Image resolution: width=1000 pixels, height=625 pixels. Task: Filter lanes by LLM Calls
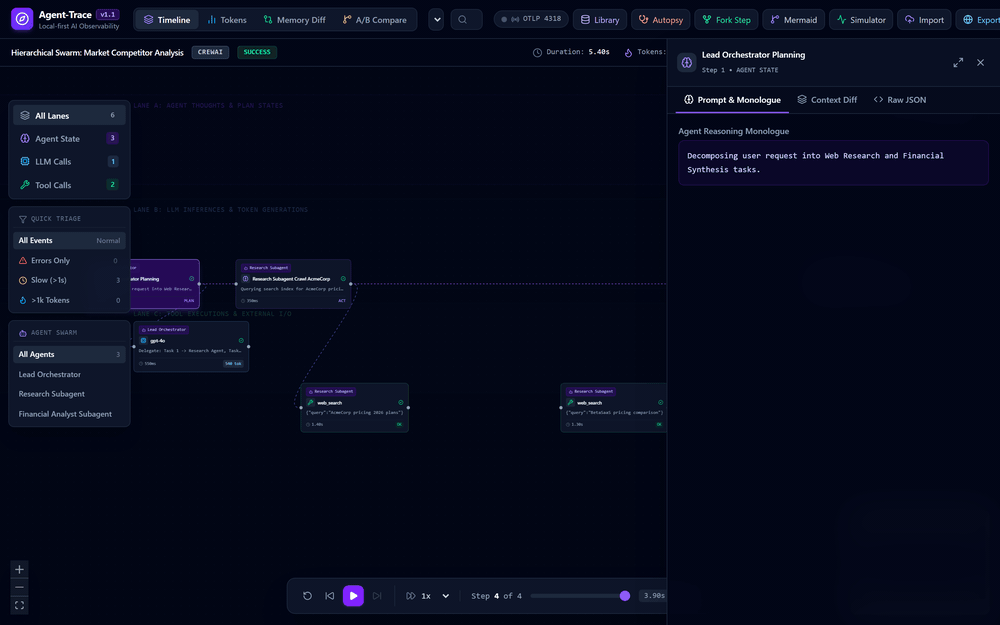click(x=70, y=161)
